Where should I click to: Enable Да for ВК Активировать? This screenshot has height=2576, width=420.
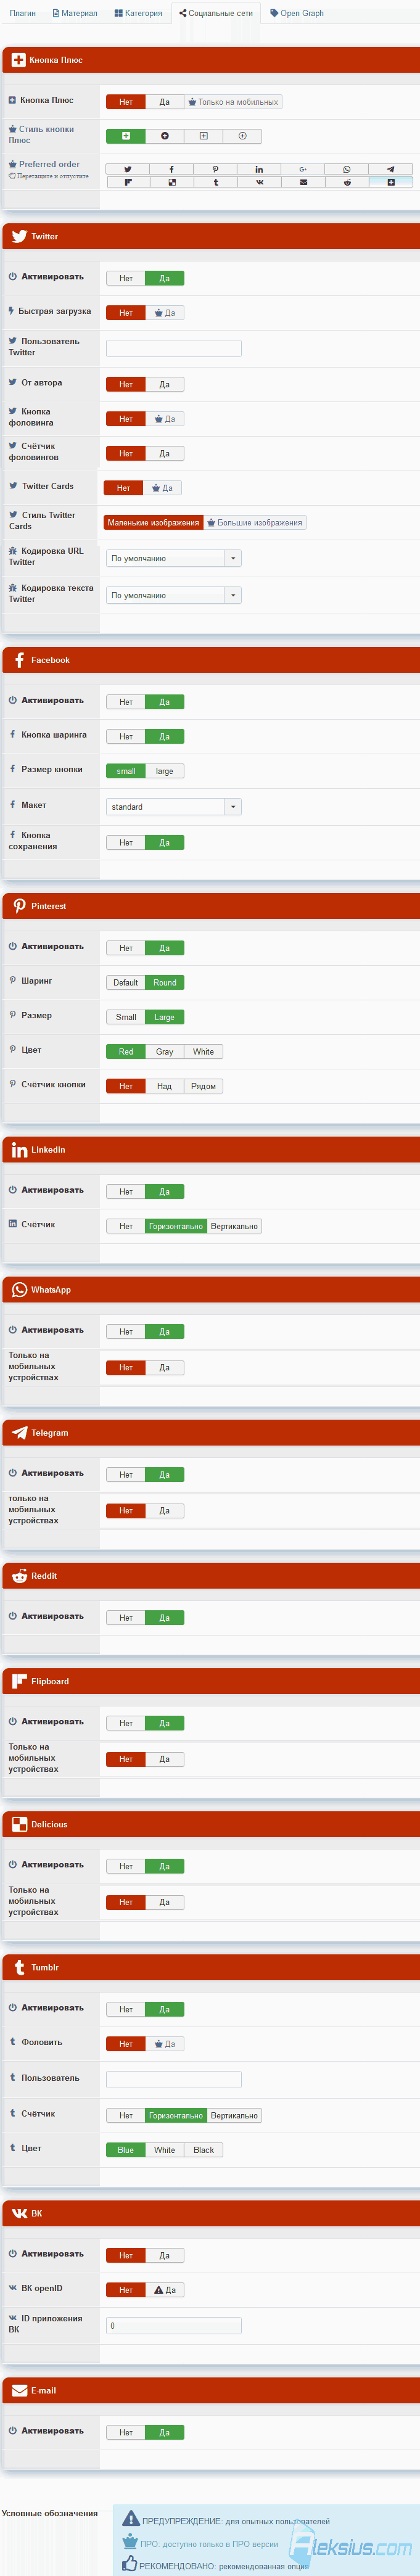(x=165, y=2255)
